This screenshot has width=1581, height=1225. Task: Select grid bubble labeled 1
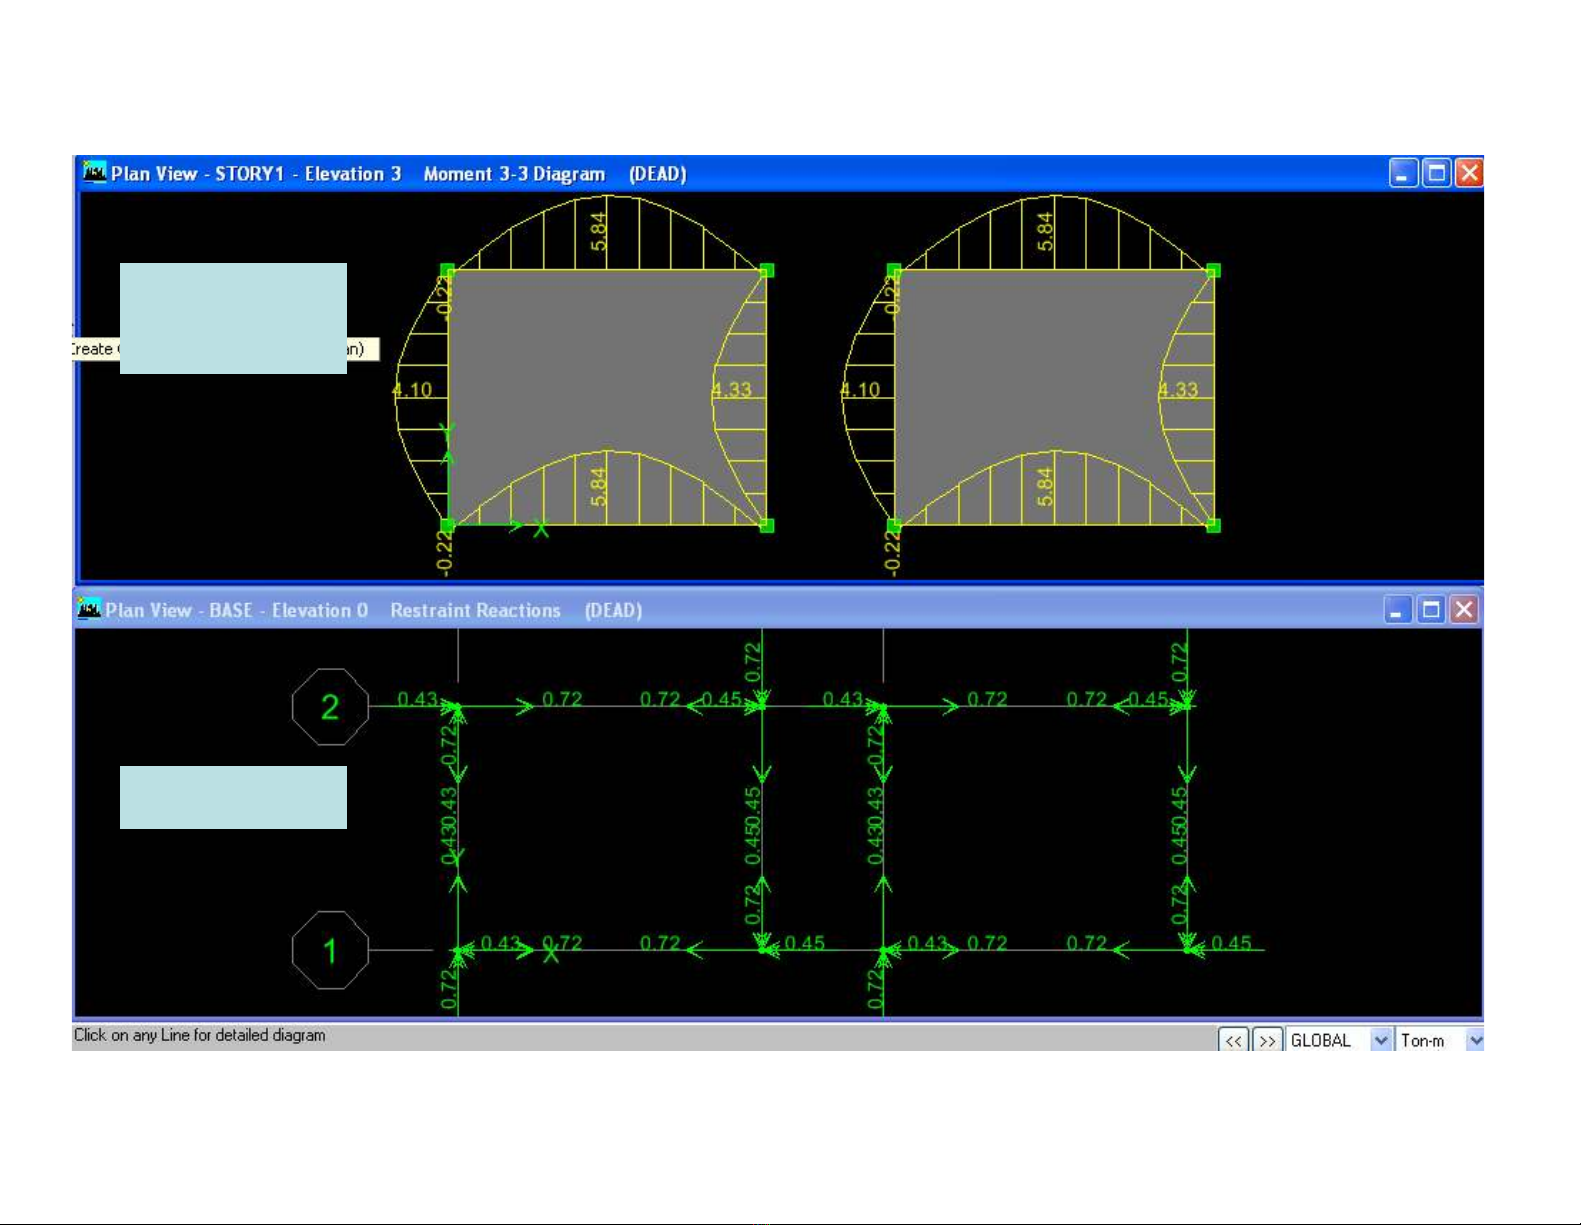click(330, 950)
